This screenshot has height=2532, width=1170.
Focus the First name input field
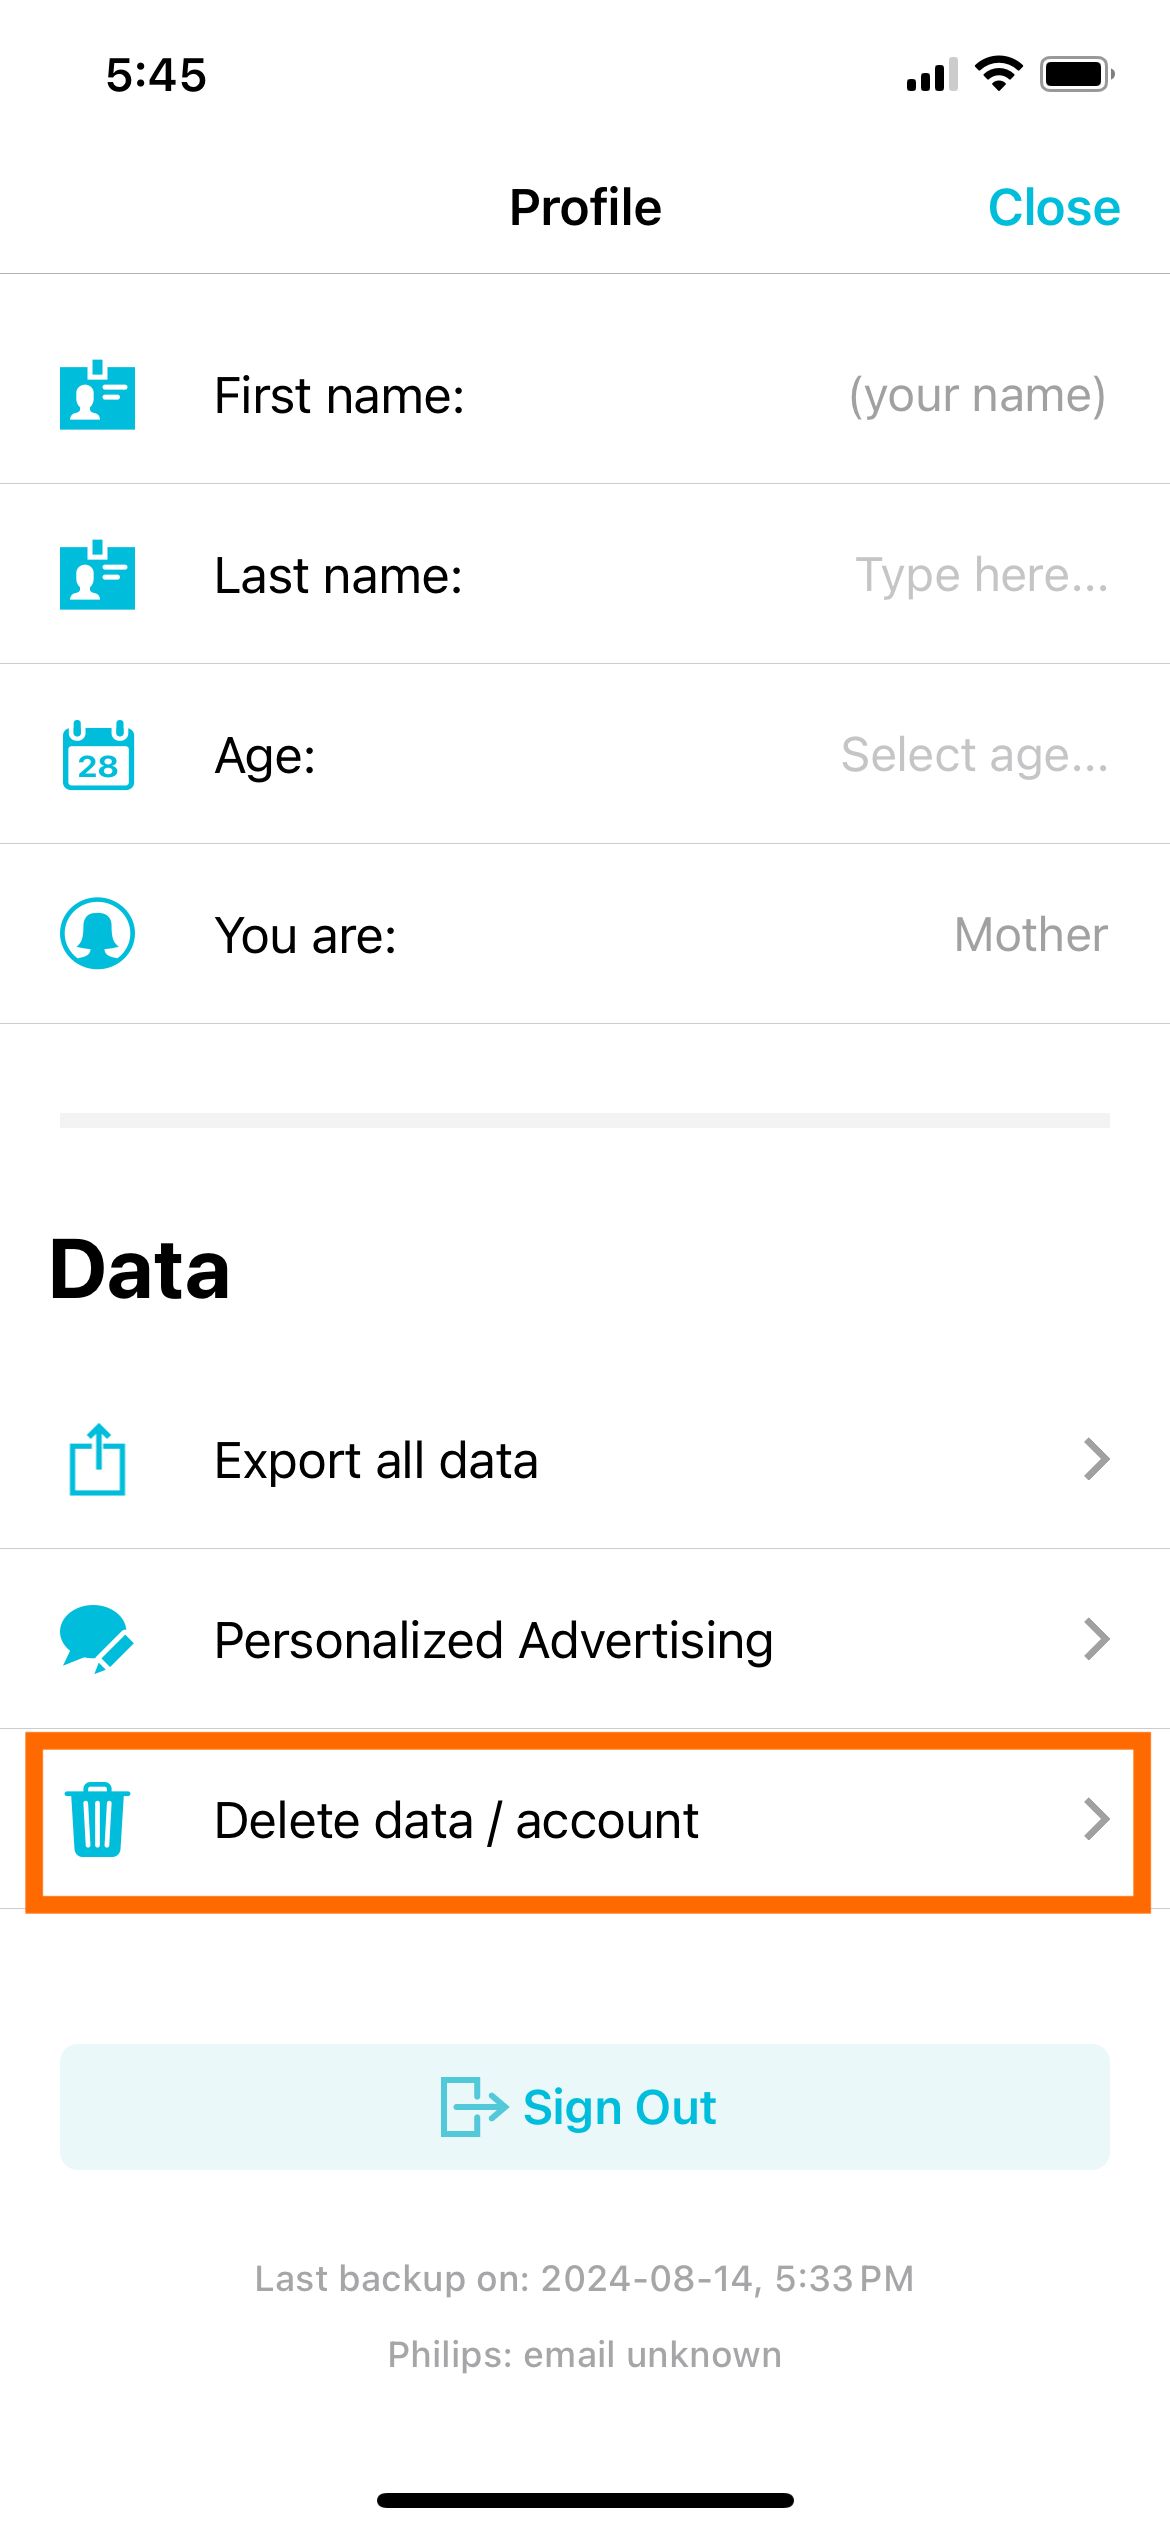click(x=977, y=395)
